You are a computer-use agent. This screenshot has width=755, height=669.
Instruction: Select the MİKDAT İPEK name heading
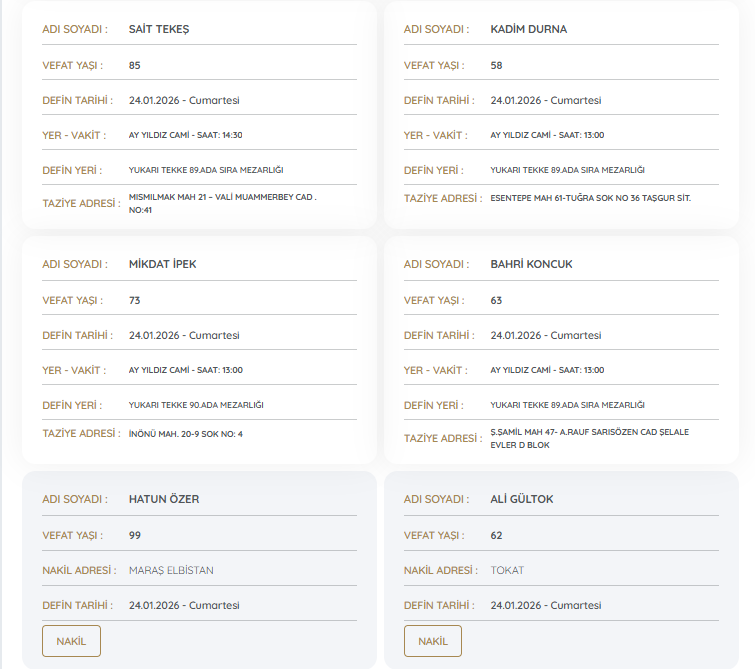[162, 264]
